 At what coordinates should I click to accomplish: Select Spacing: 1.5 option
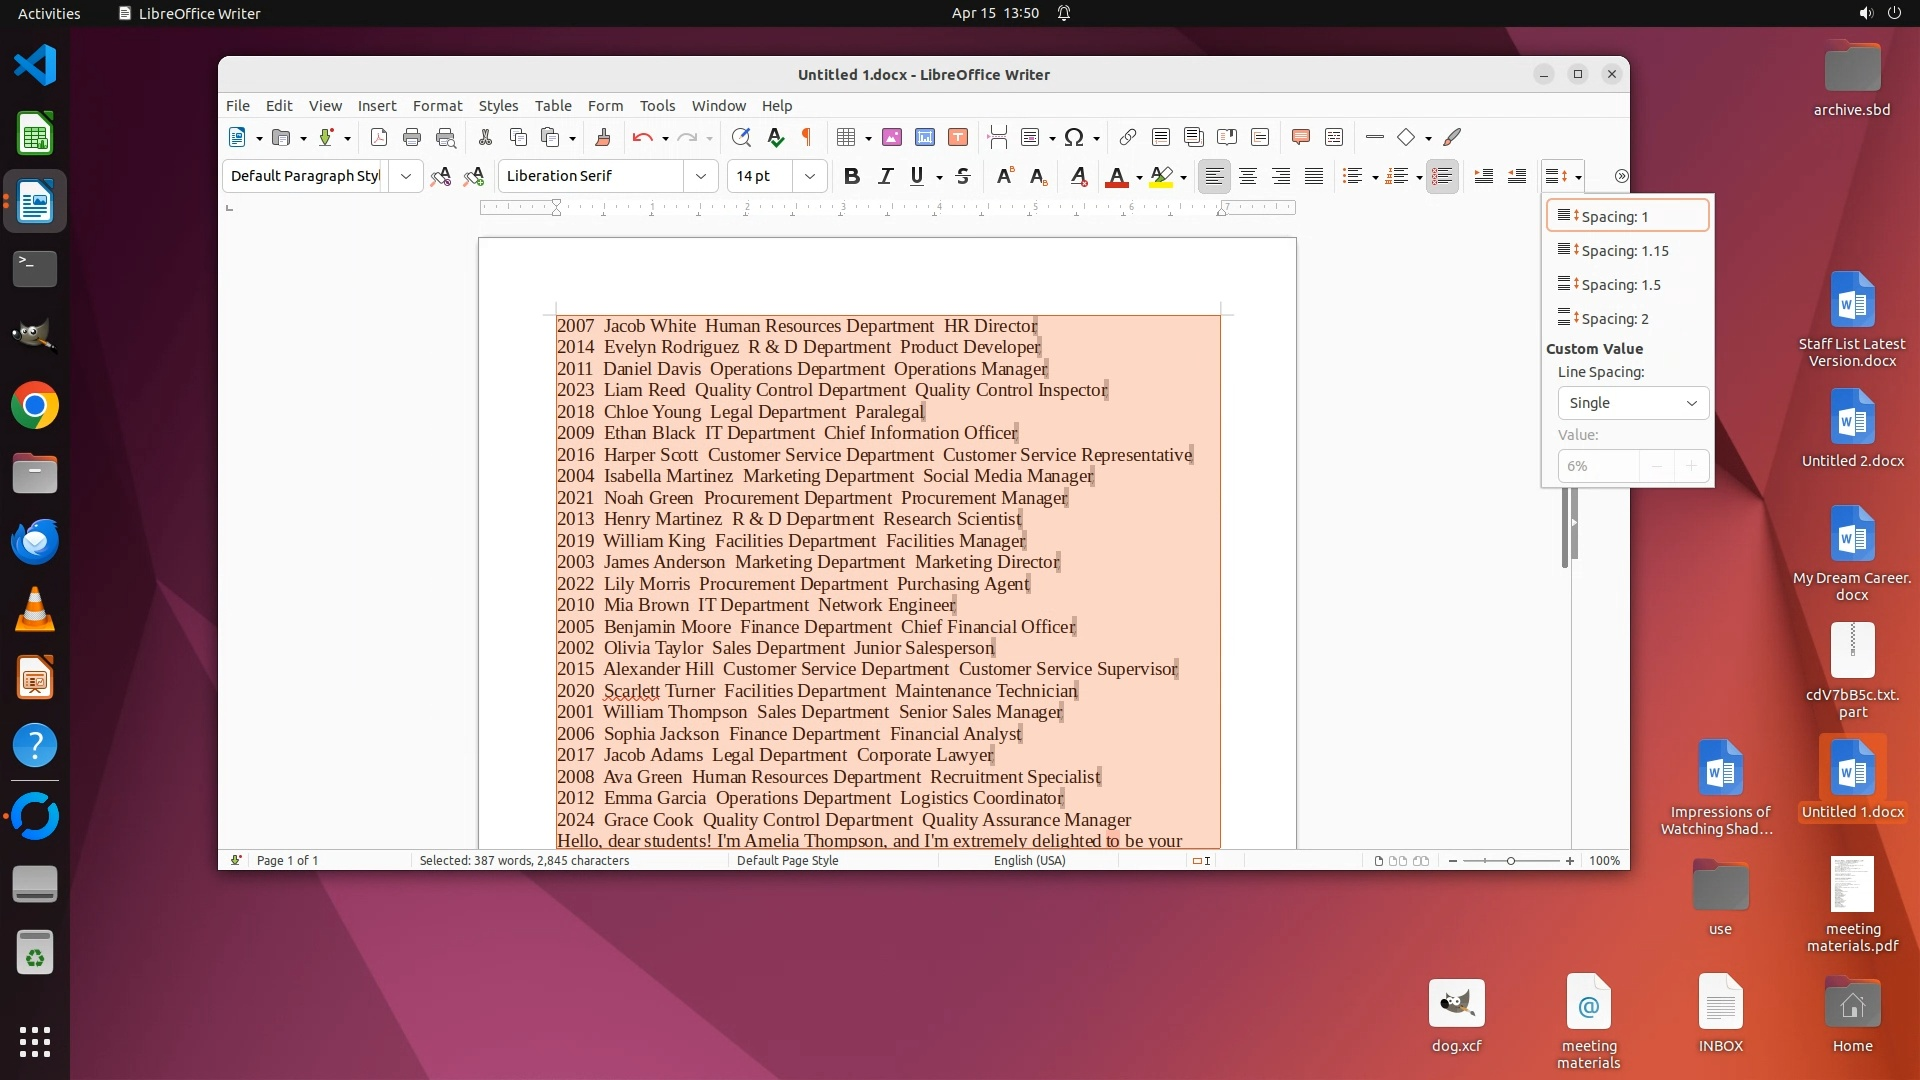(x=1620, y=285)
